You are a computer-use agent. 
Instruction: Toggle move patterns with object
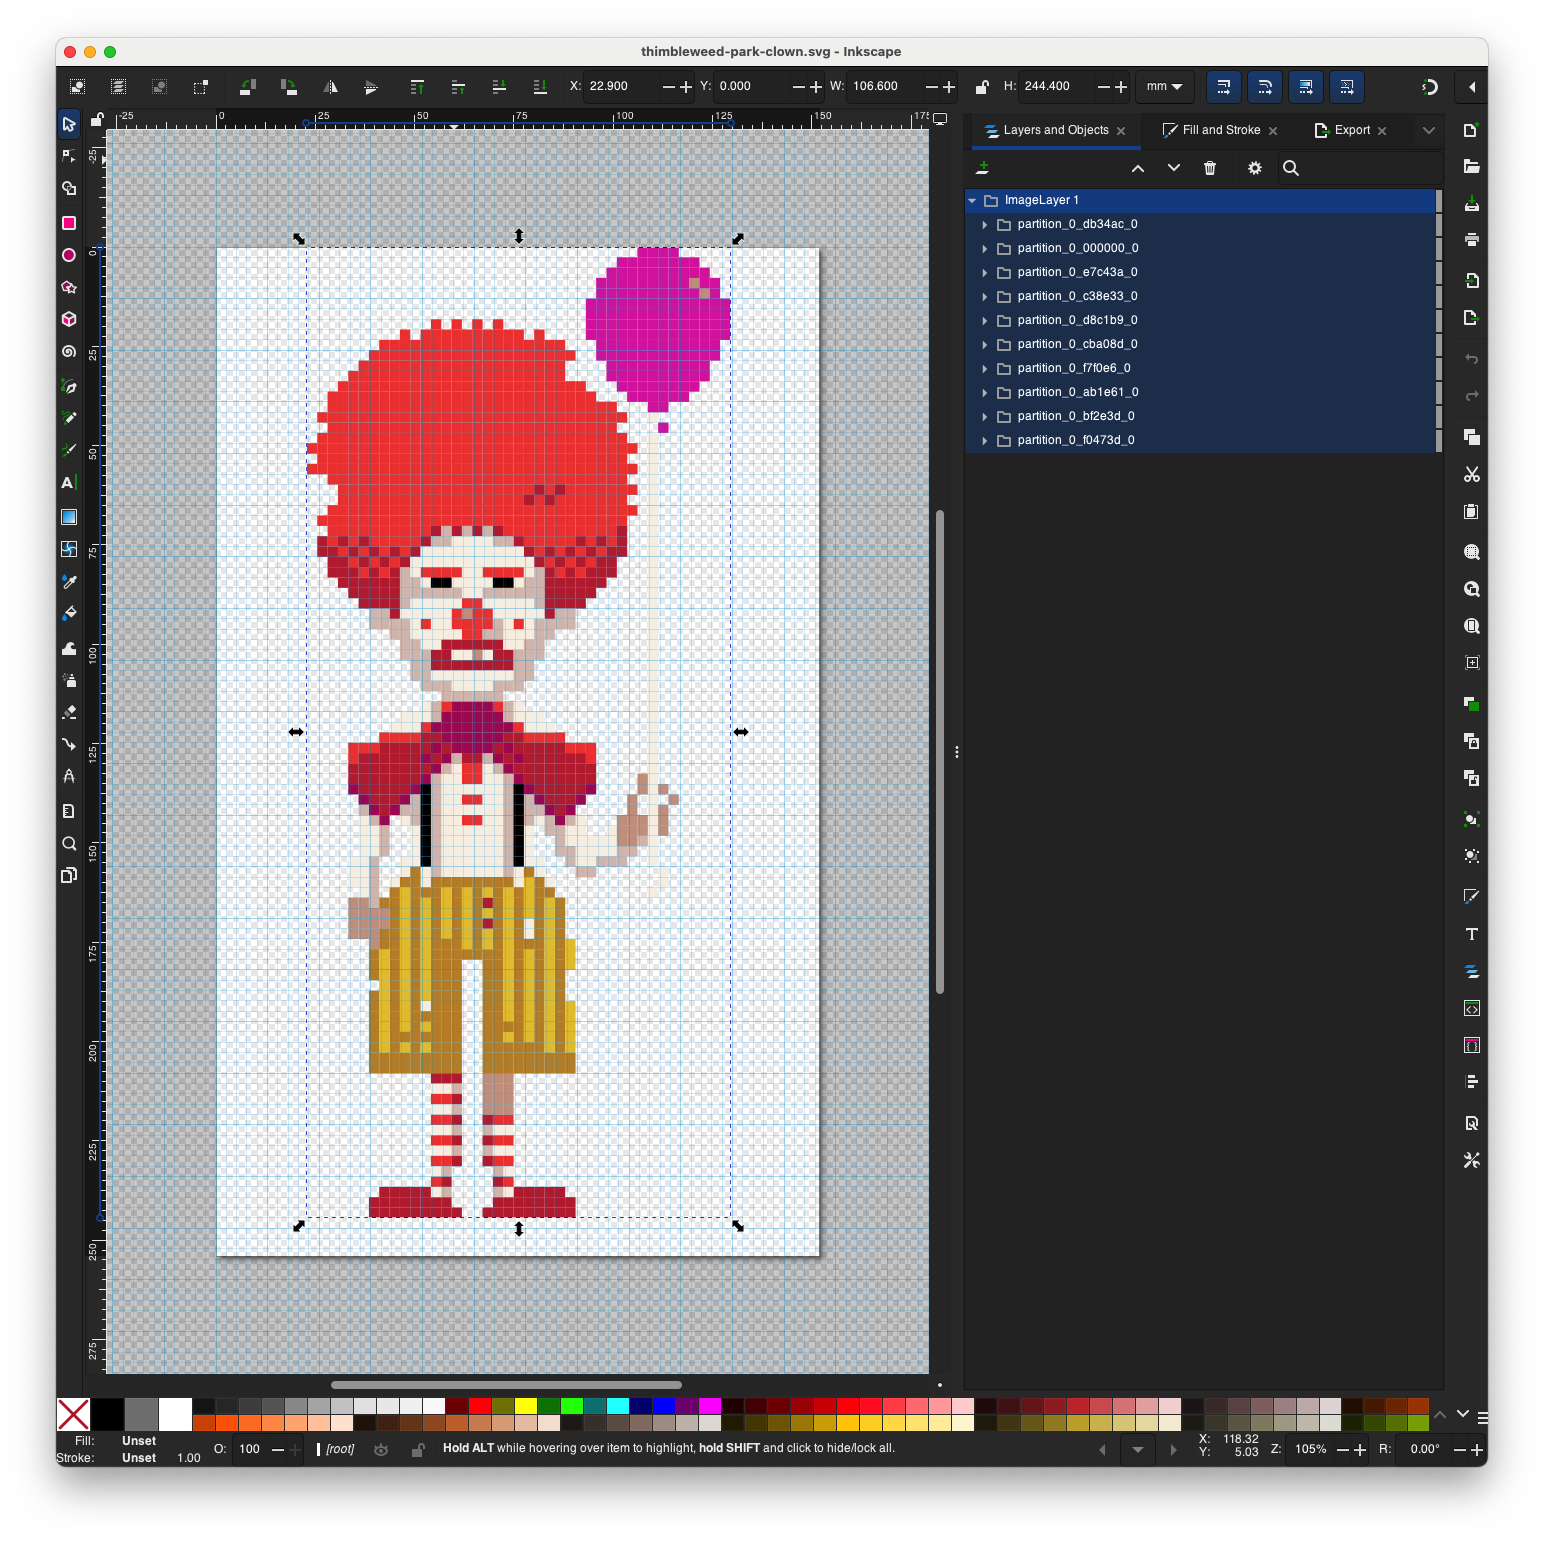(x=1347, y=87)
